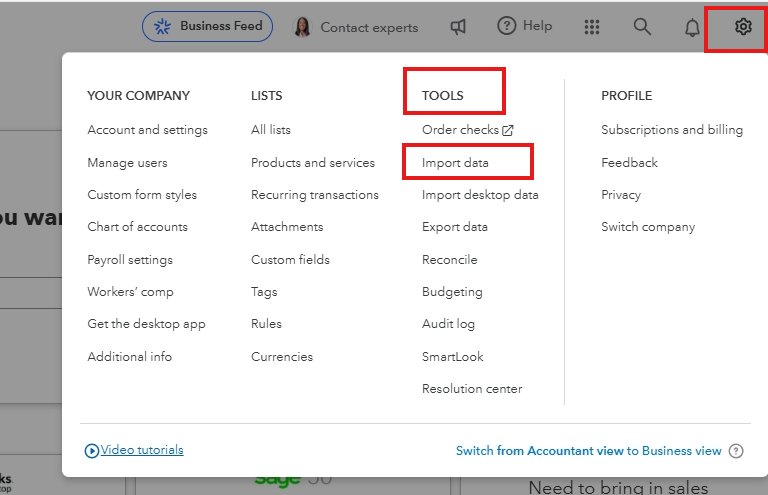Open Order checks external link
Viewport: 768px width, 495px height.
tap(467, 130)
